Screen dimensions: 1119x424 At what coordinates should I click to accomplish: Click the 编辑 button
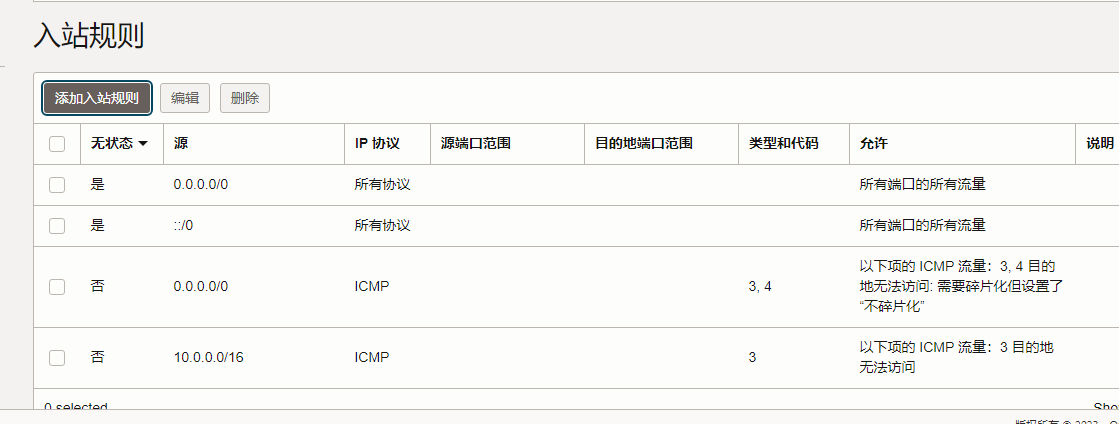(x=185, y=98)
